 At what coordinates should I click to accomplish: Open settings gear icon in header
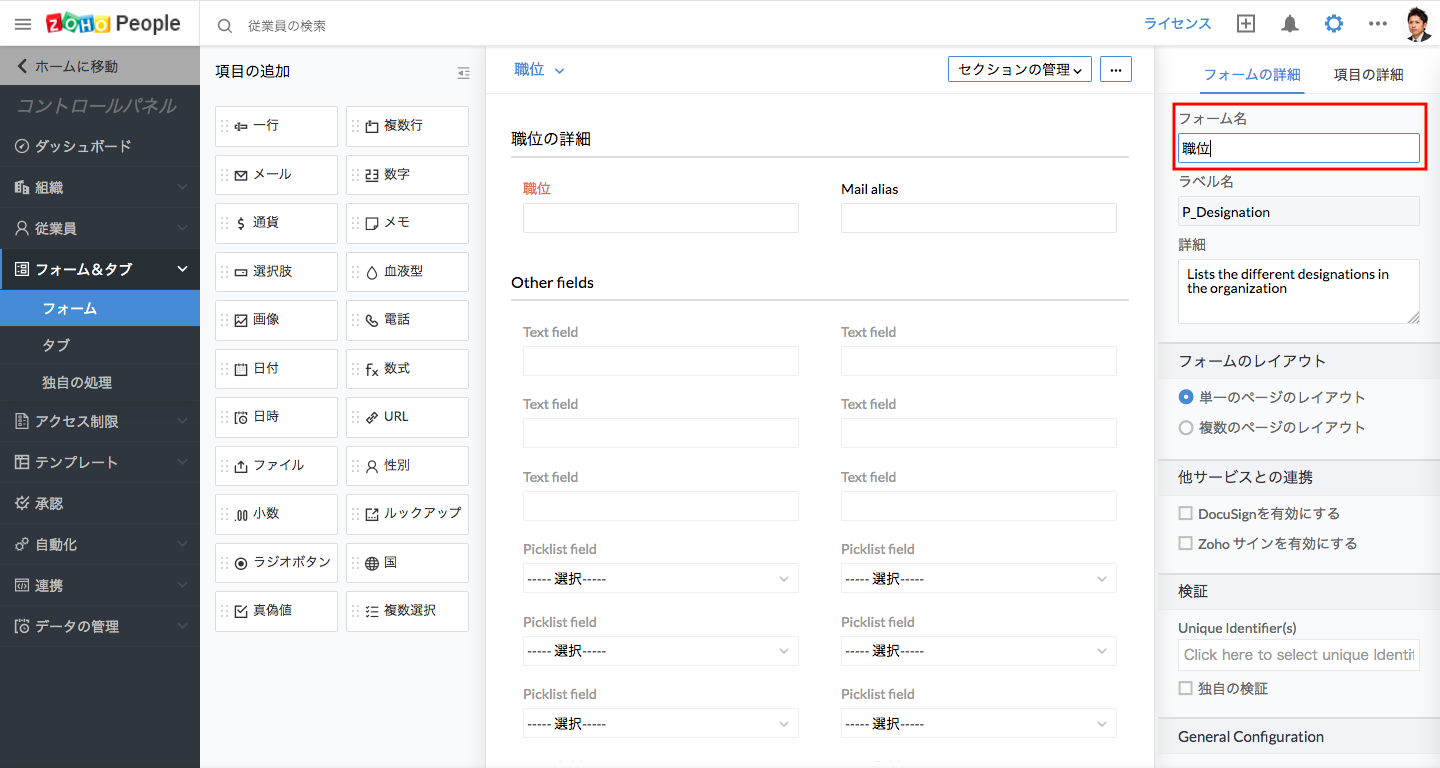click(1334, 24)
